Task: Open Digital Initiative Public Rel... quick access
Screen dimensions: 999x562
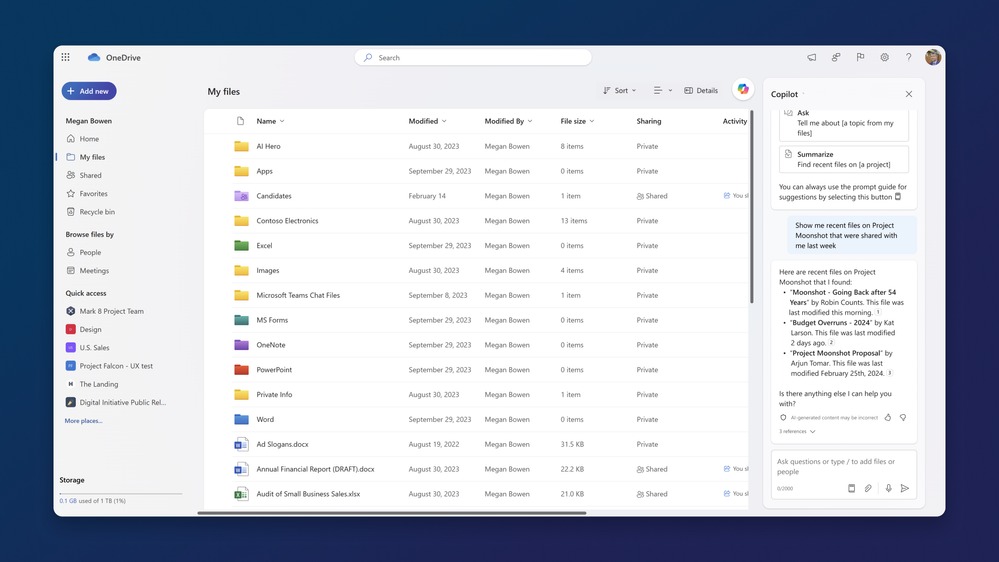Action: click(x=116, y=403)
